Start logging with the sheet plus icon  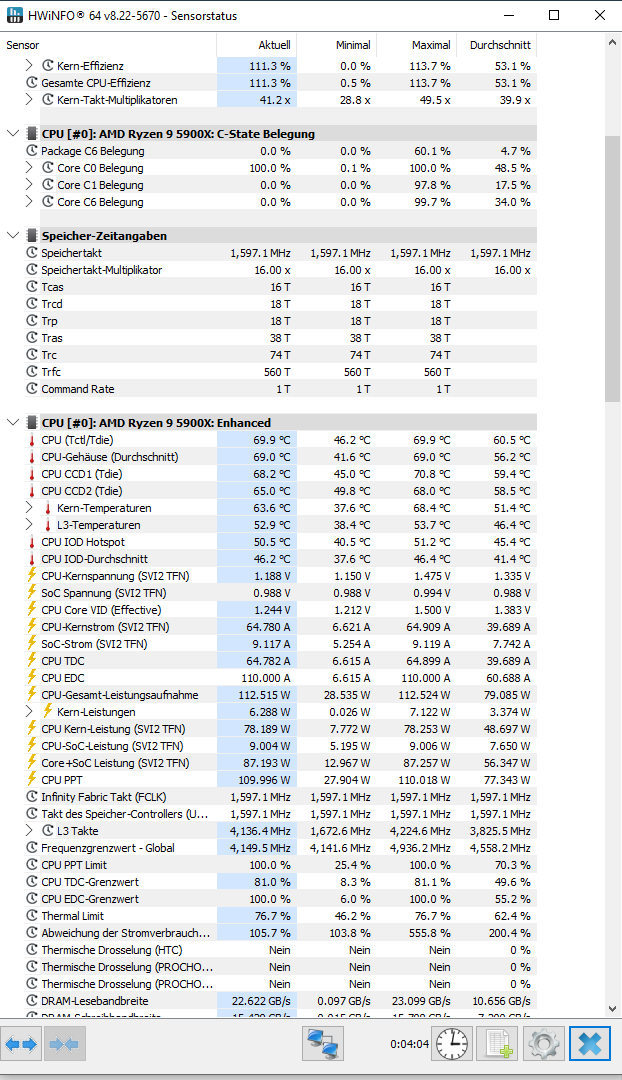498,1044
